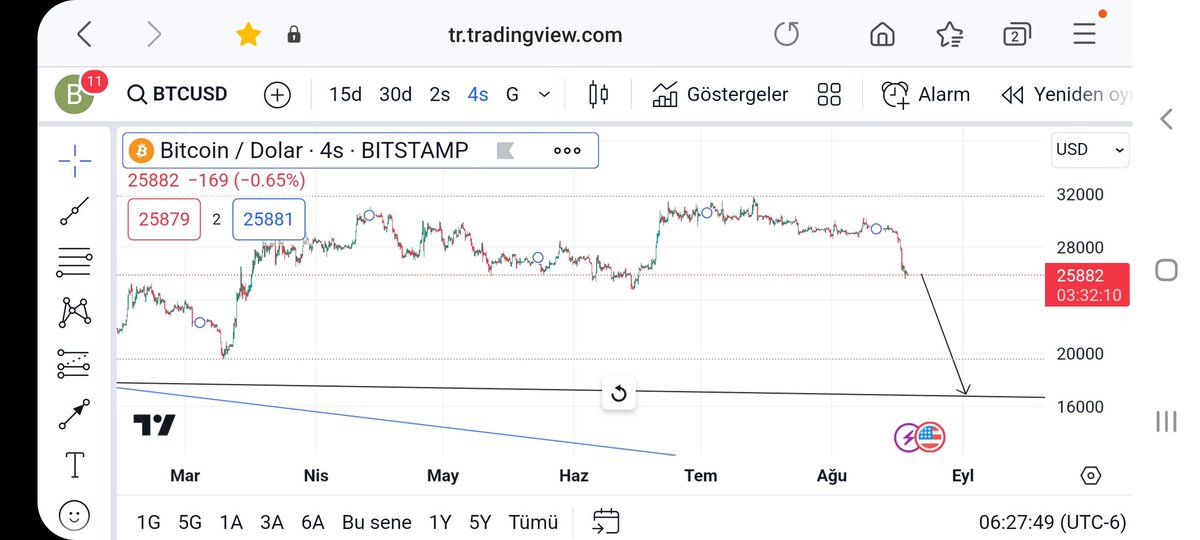Go back with browser back arrow

[x=84, y=35]
